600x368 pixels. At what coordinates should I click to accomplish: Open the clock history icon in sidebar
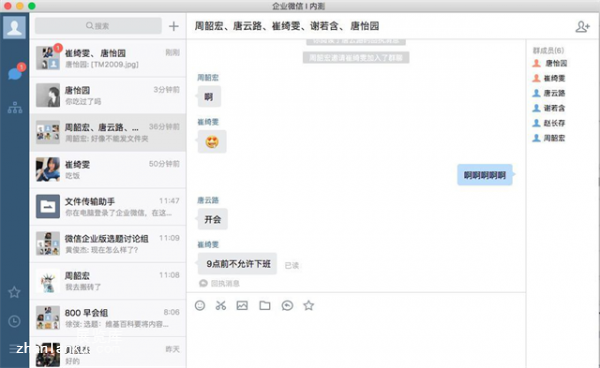pos(15,321)
